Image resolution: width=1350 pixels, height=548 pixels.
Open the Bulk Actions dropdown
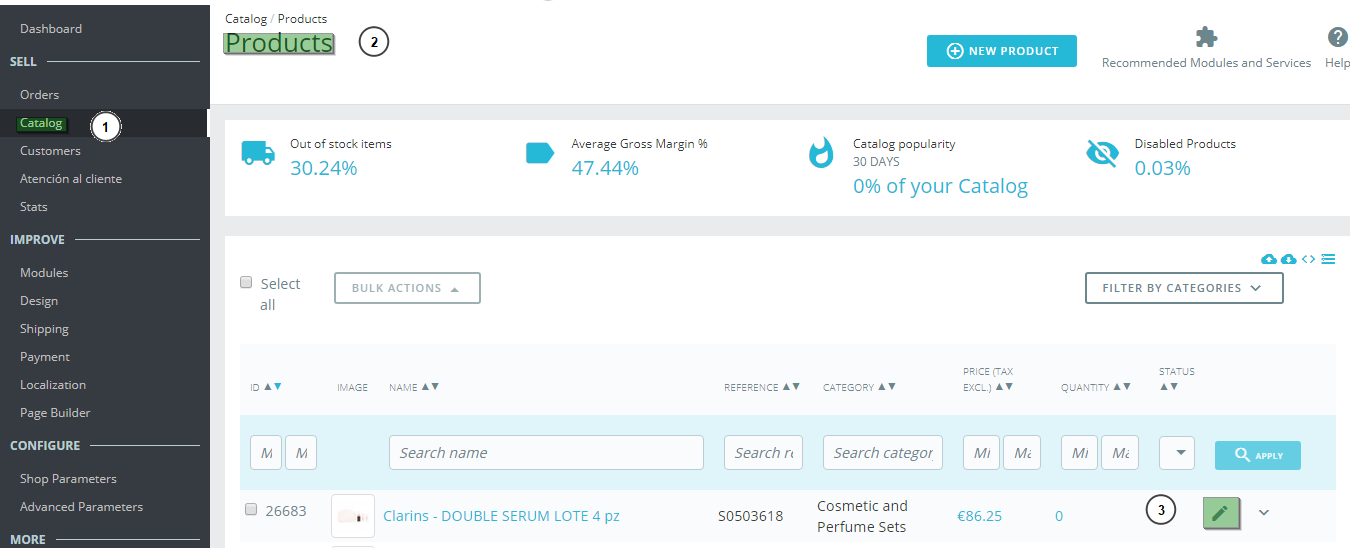point(407,288)
